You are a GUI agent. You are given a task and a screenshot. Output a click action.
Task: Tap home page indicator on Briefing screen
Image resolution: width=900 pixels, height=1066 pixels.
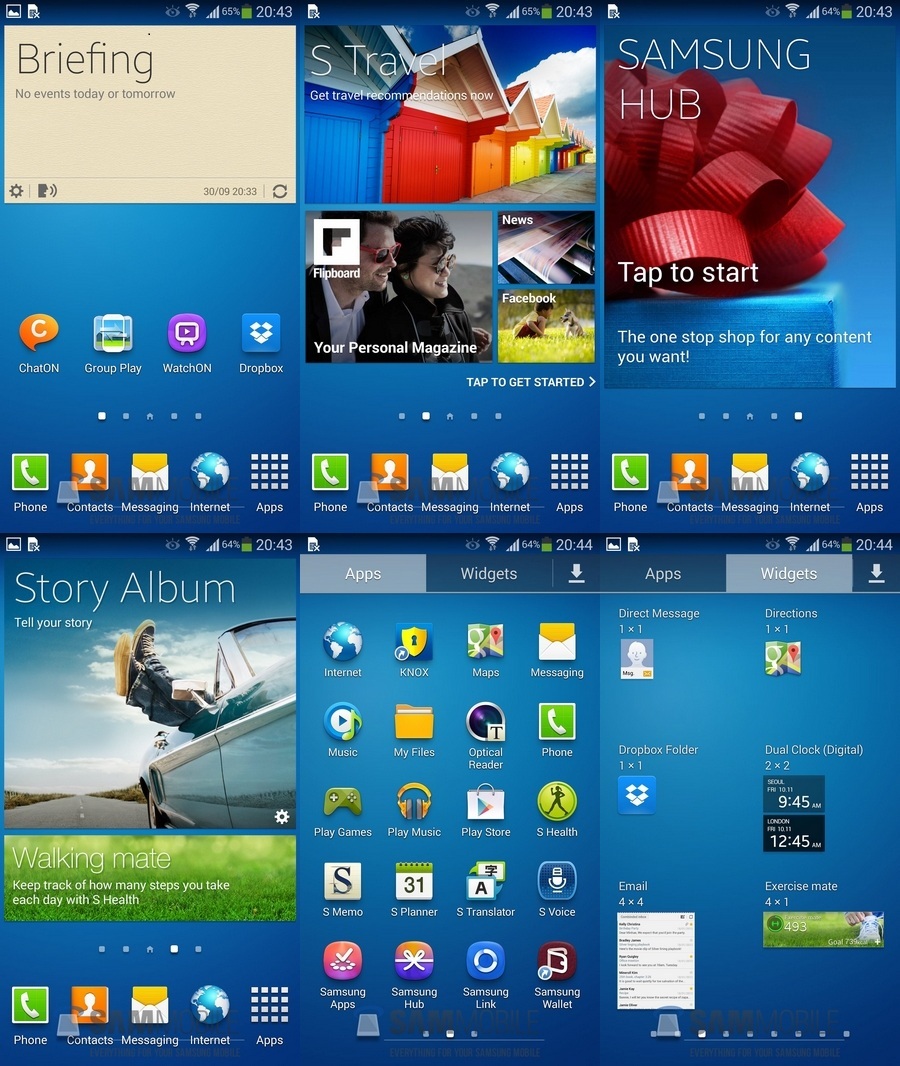[x=150, y=416]
